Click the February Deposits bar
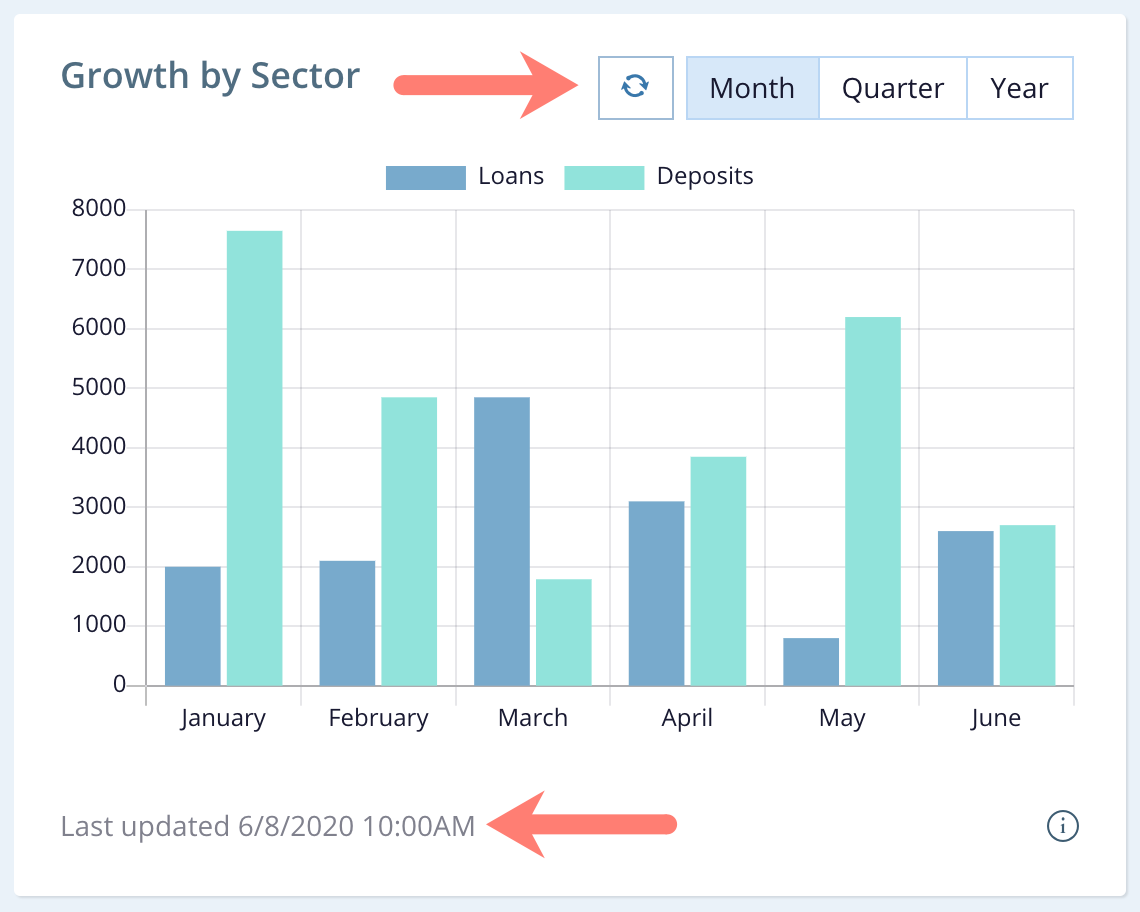The image size is (1140, 912). tap(409, 541)
